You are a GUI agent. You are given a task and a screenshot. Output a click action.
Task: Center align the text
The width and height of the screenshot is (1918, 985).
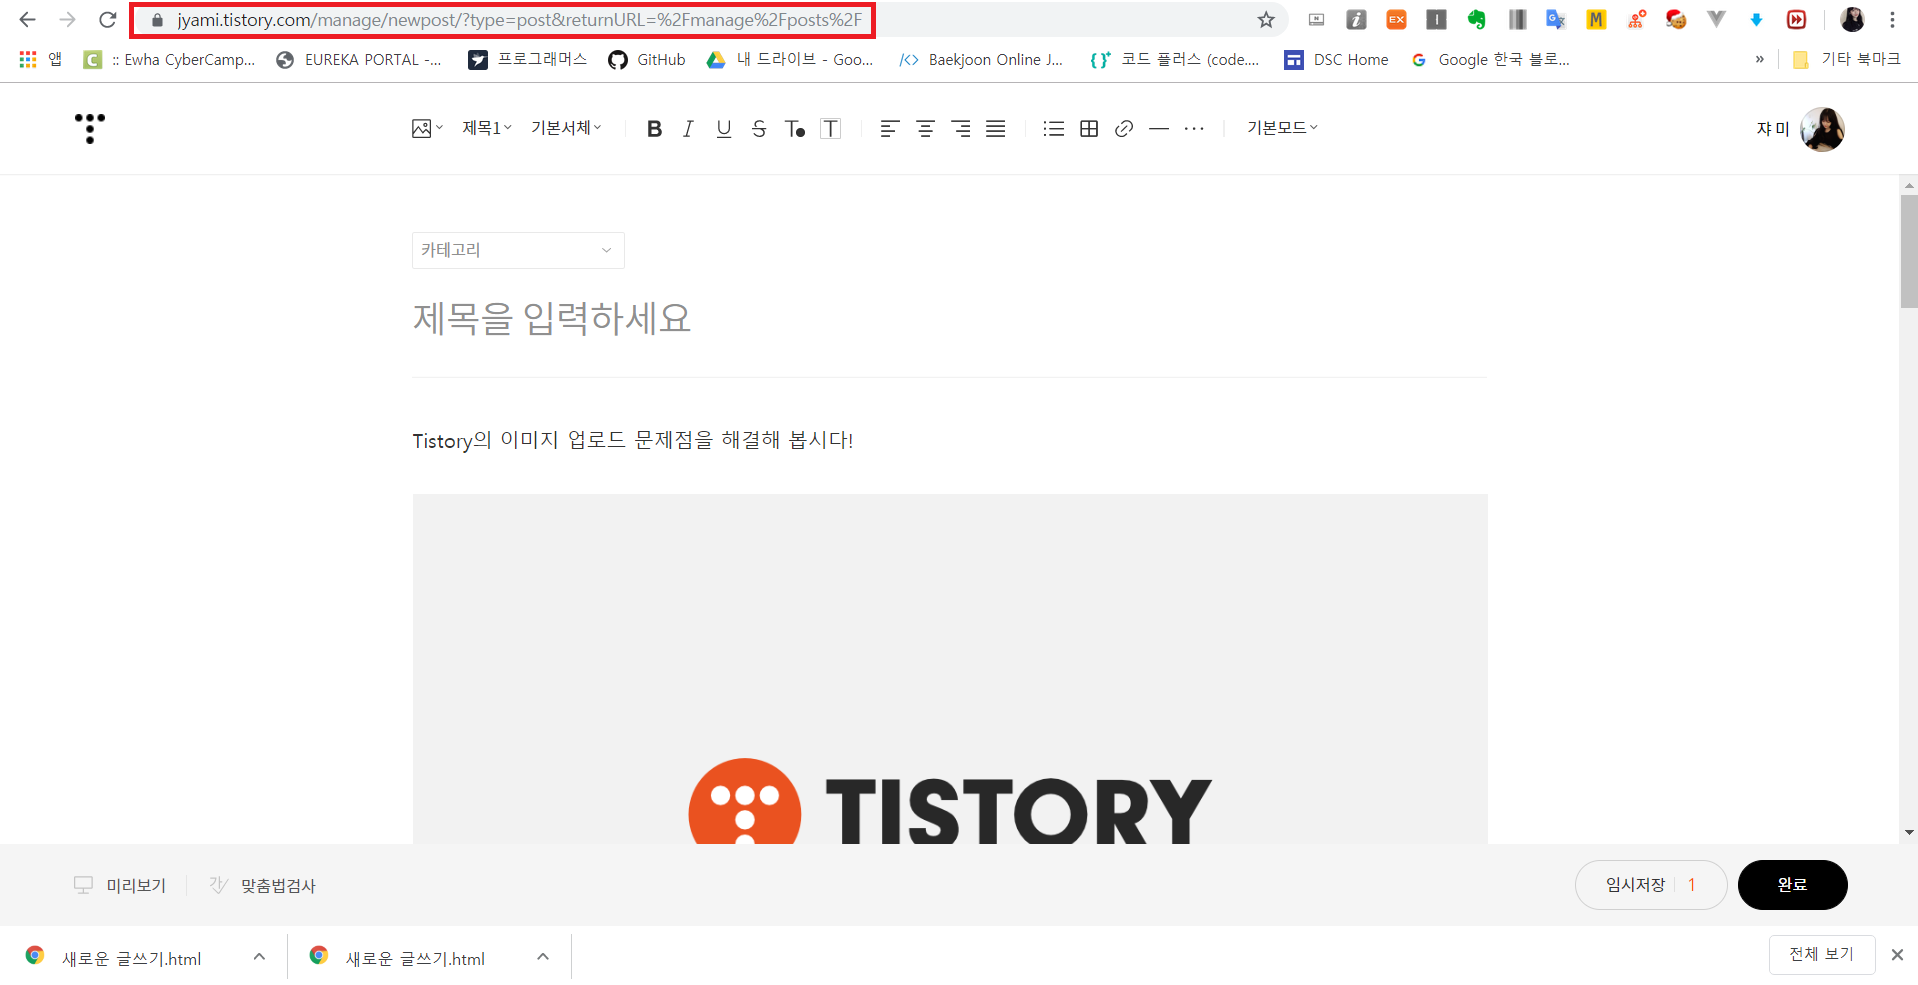(925, 129)
